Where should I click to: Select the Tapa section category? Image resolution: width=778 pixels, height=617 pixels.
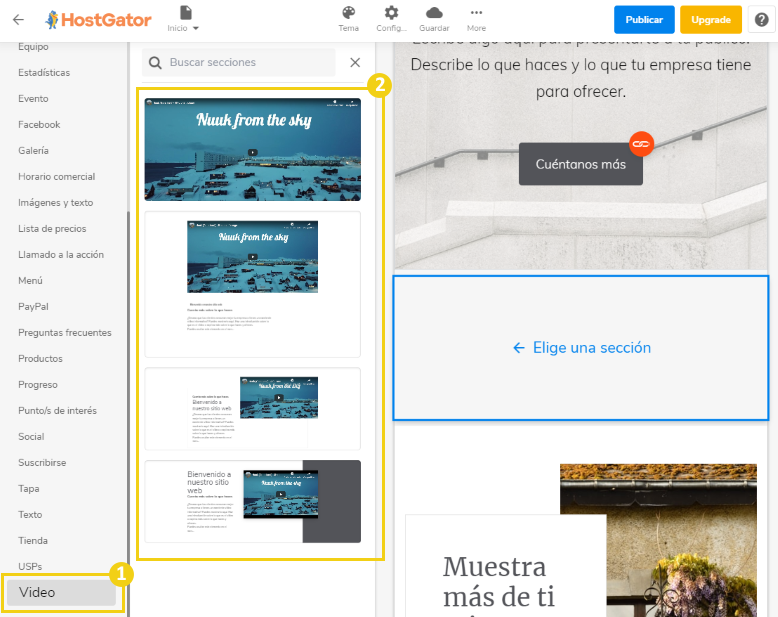pyautogui.click(x=29, y=489)
